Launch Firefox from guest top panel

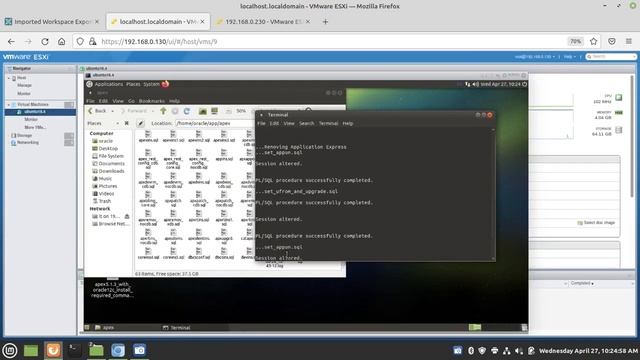(x=165, y=84)
